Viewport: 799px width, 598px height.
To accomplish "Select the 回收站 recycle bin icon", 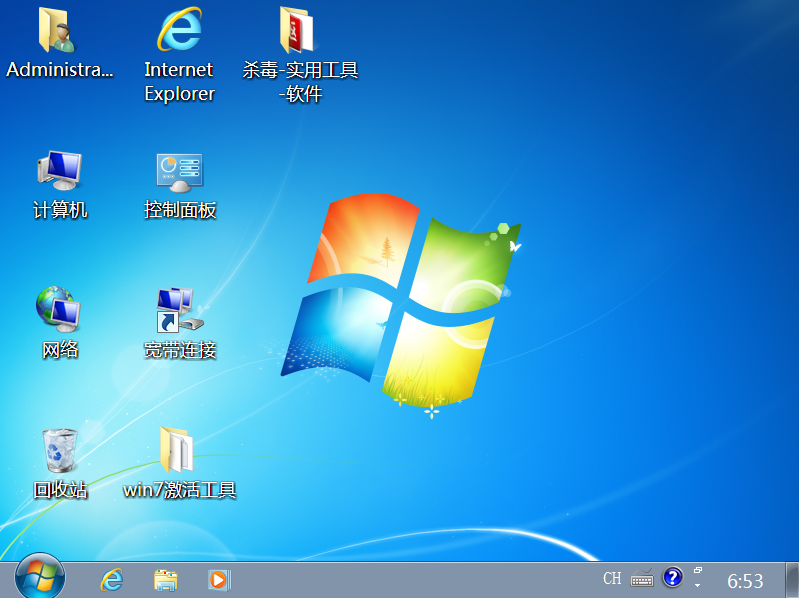I will pyautogui.click(x=59, y=451).
